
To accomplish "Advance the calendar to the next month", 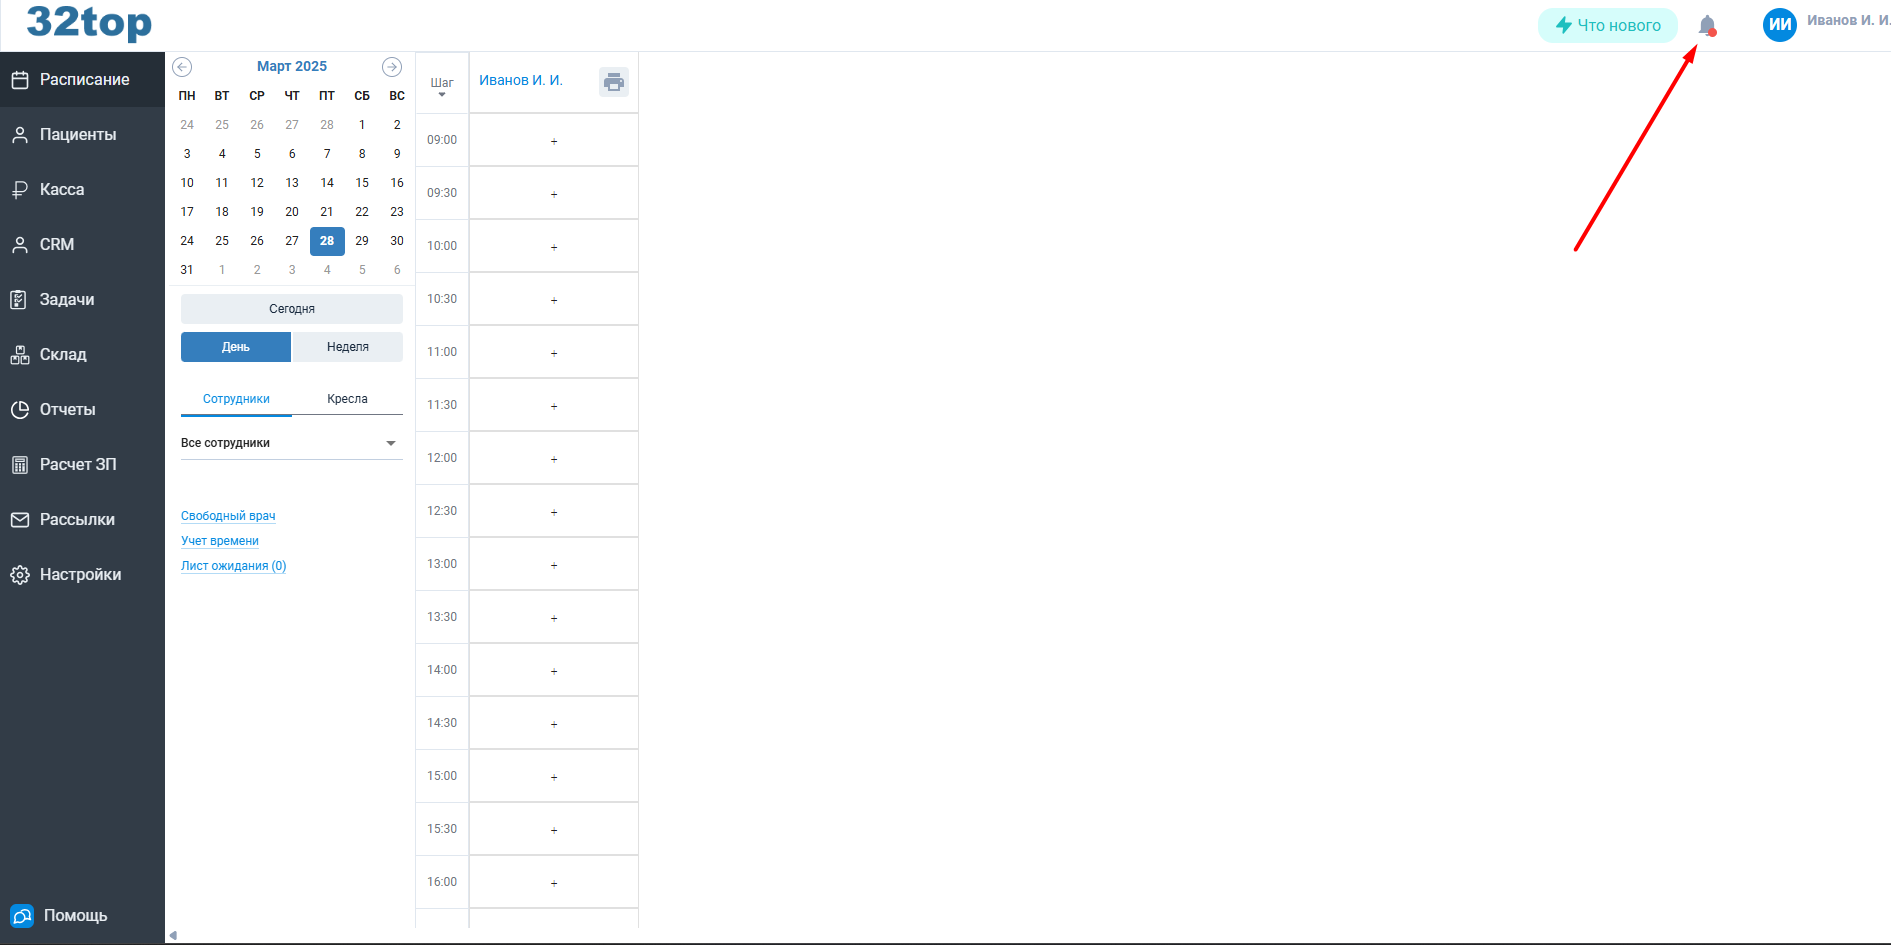I will coord(392,67).
